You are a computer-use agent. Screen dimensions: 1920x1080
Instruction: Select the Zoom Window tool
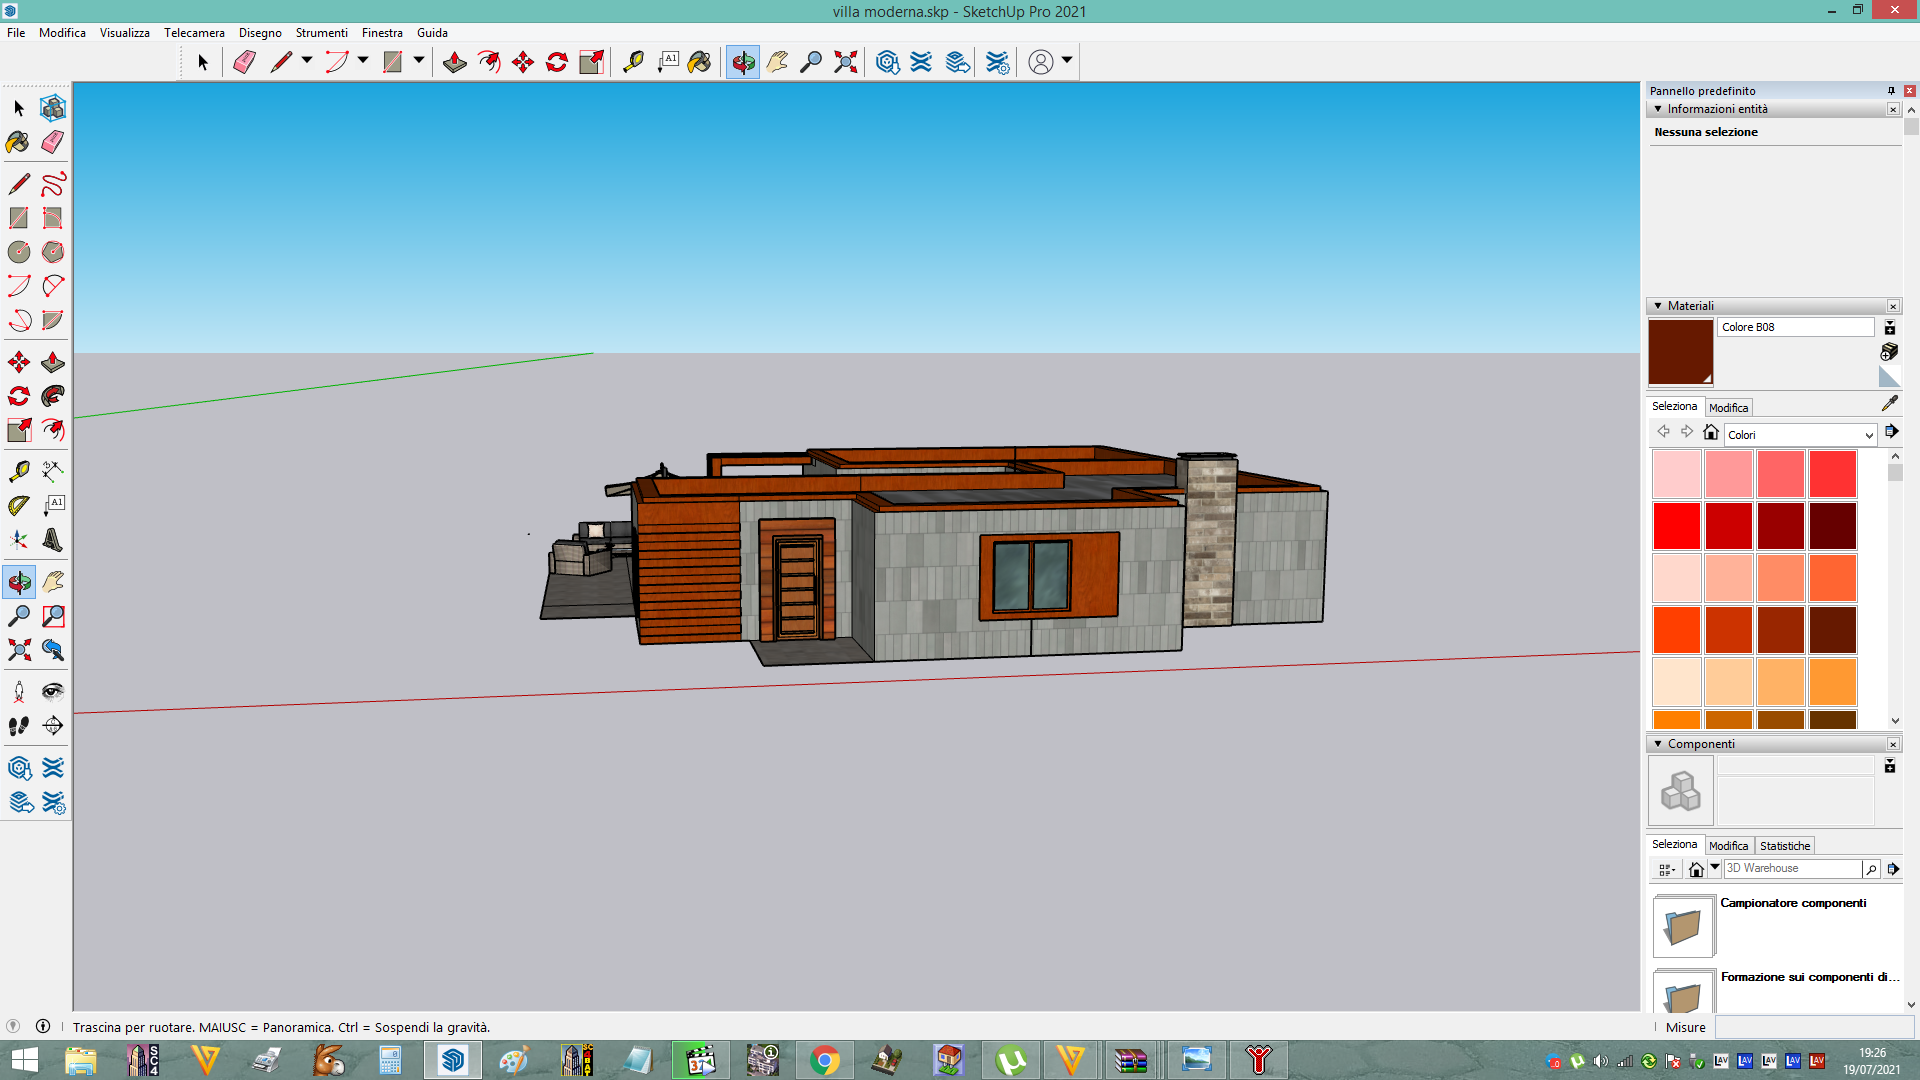pos(53,616)
